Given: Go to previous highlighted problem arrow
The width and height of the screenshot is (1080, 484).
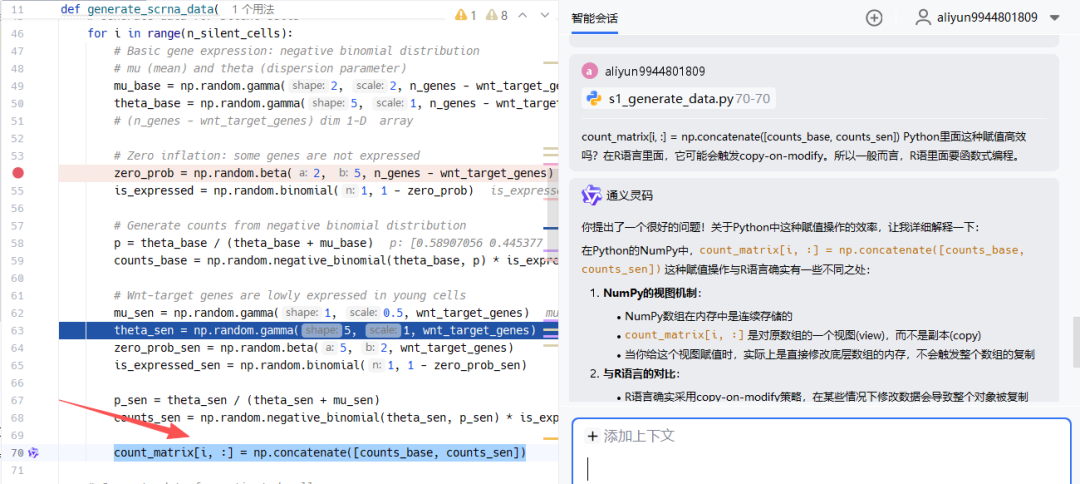Looking at the screenshot, I should coord(523,14).
